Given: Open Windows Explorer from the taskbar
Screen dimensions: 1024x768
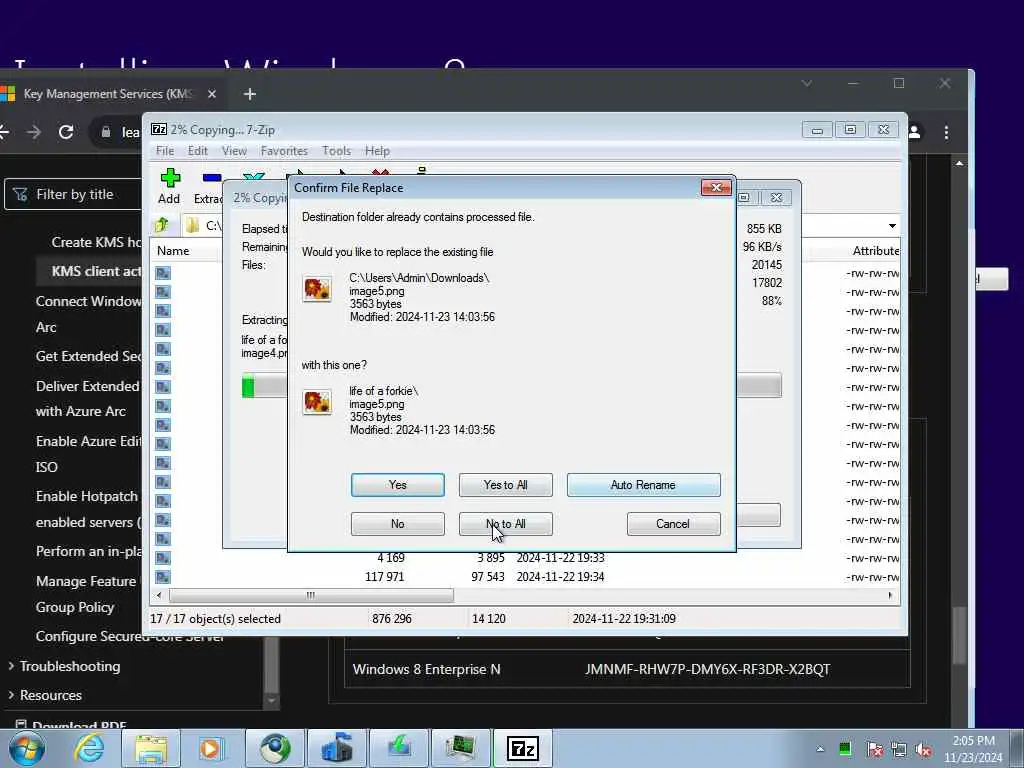Looking at the screenshot, I should (x=151, y=748).
